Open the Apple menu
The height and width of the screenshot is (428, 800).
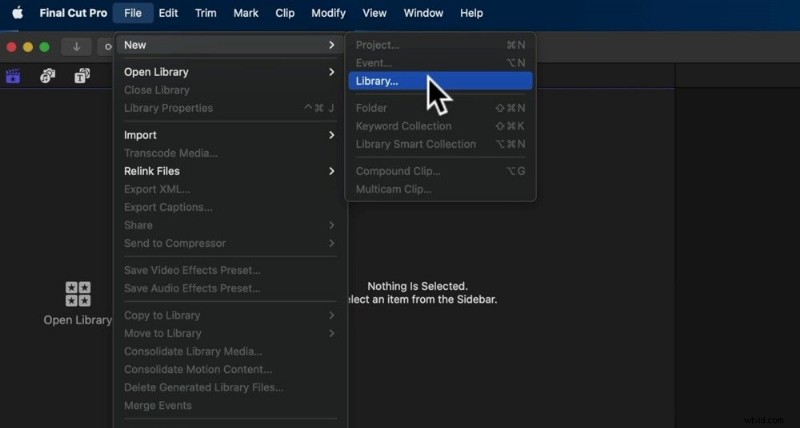[17, 13]
